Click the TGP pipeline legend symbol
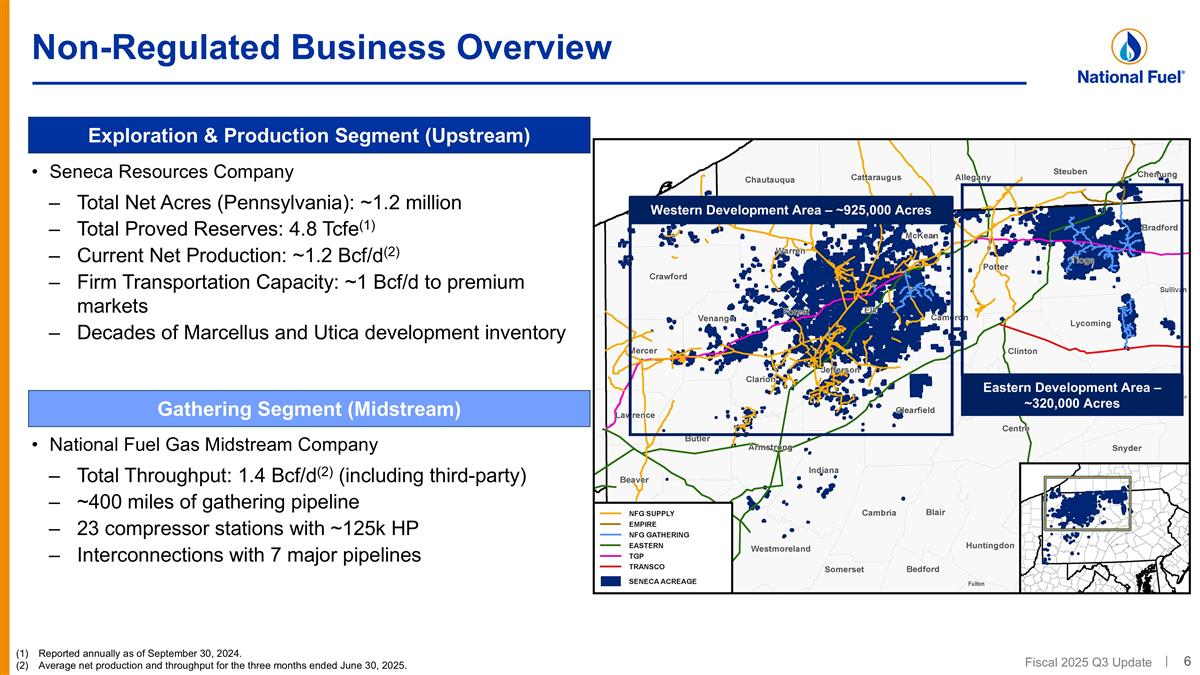Image resolution: width=1200 pixels, height=675 pixels. pyautogui.click(x=610, y=555)
